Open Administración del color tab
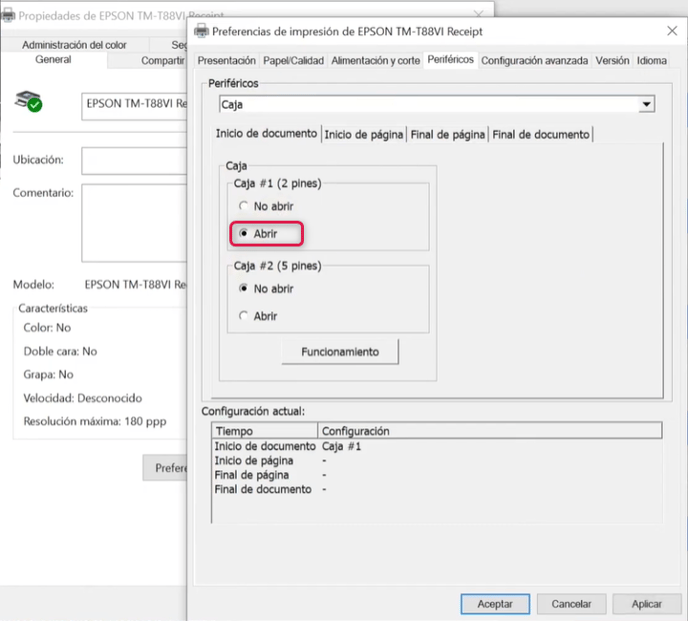The height and width of the screenshot is (621, 688). (74, 45)
